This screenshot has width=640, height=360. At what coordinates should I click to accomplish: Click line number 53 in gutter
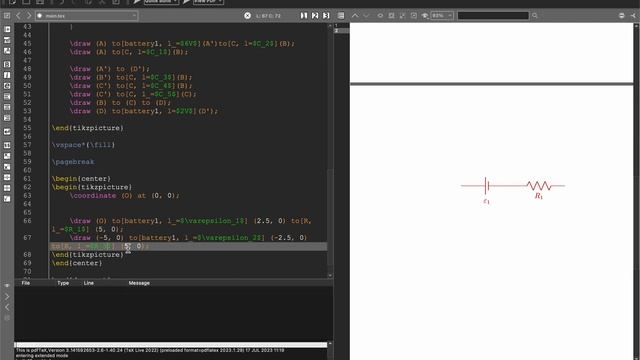tap(27, 111)
